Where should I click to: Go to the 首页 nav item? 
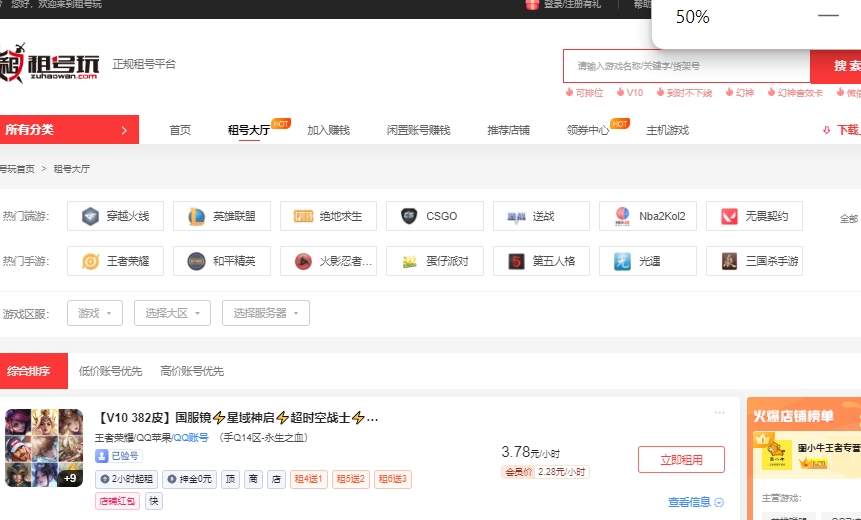coord(180,130)
